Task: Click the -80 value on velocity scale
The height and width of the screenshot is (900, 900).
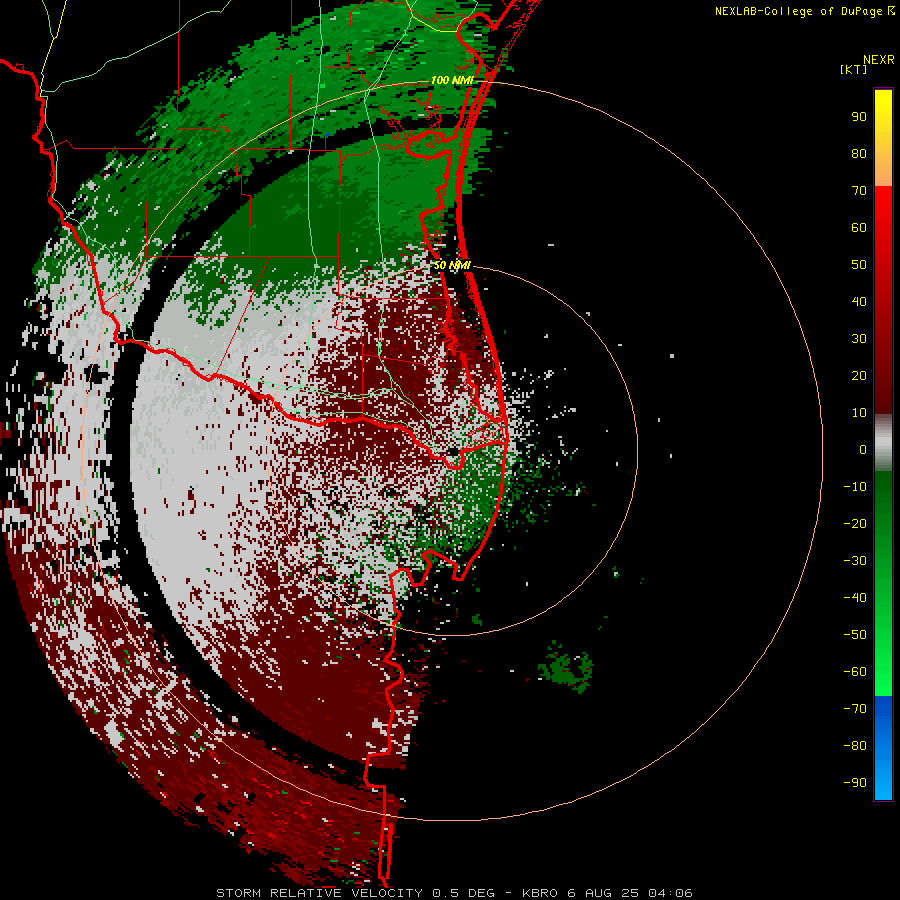Action: click(855, 746)
